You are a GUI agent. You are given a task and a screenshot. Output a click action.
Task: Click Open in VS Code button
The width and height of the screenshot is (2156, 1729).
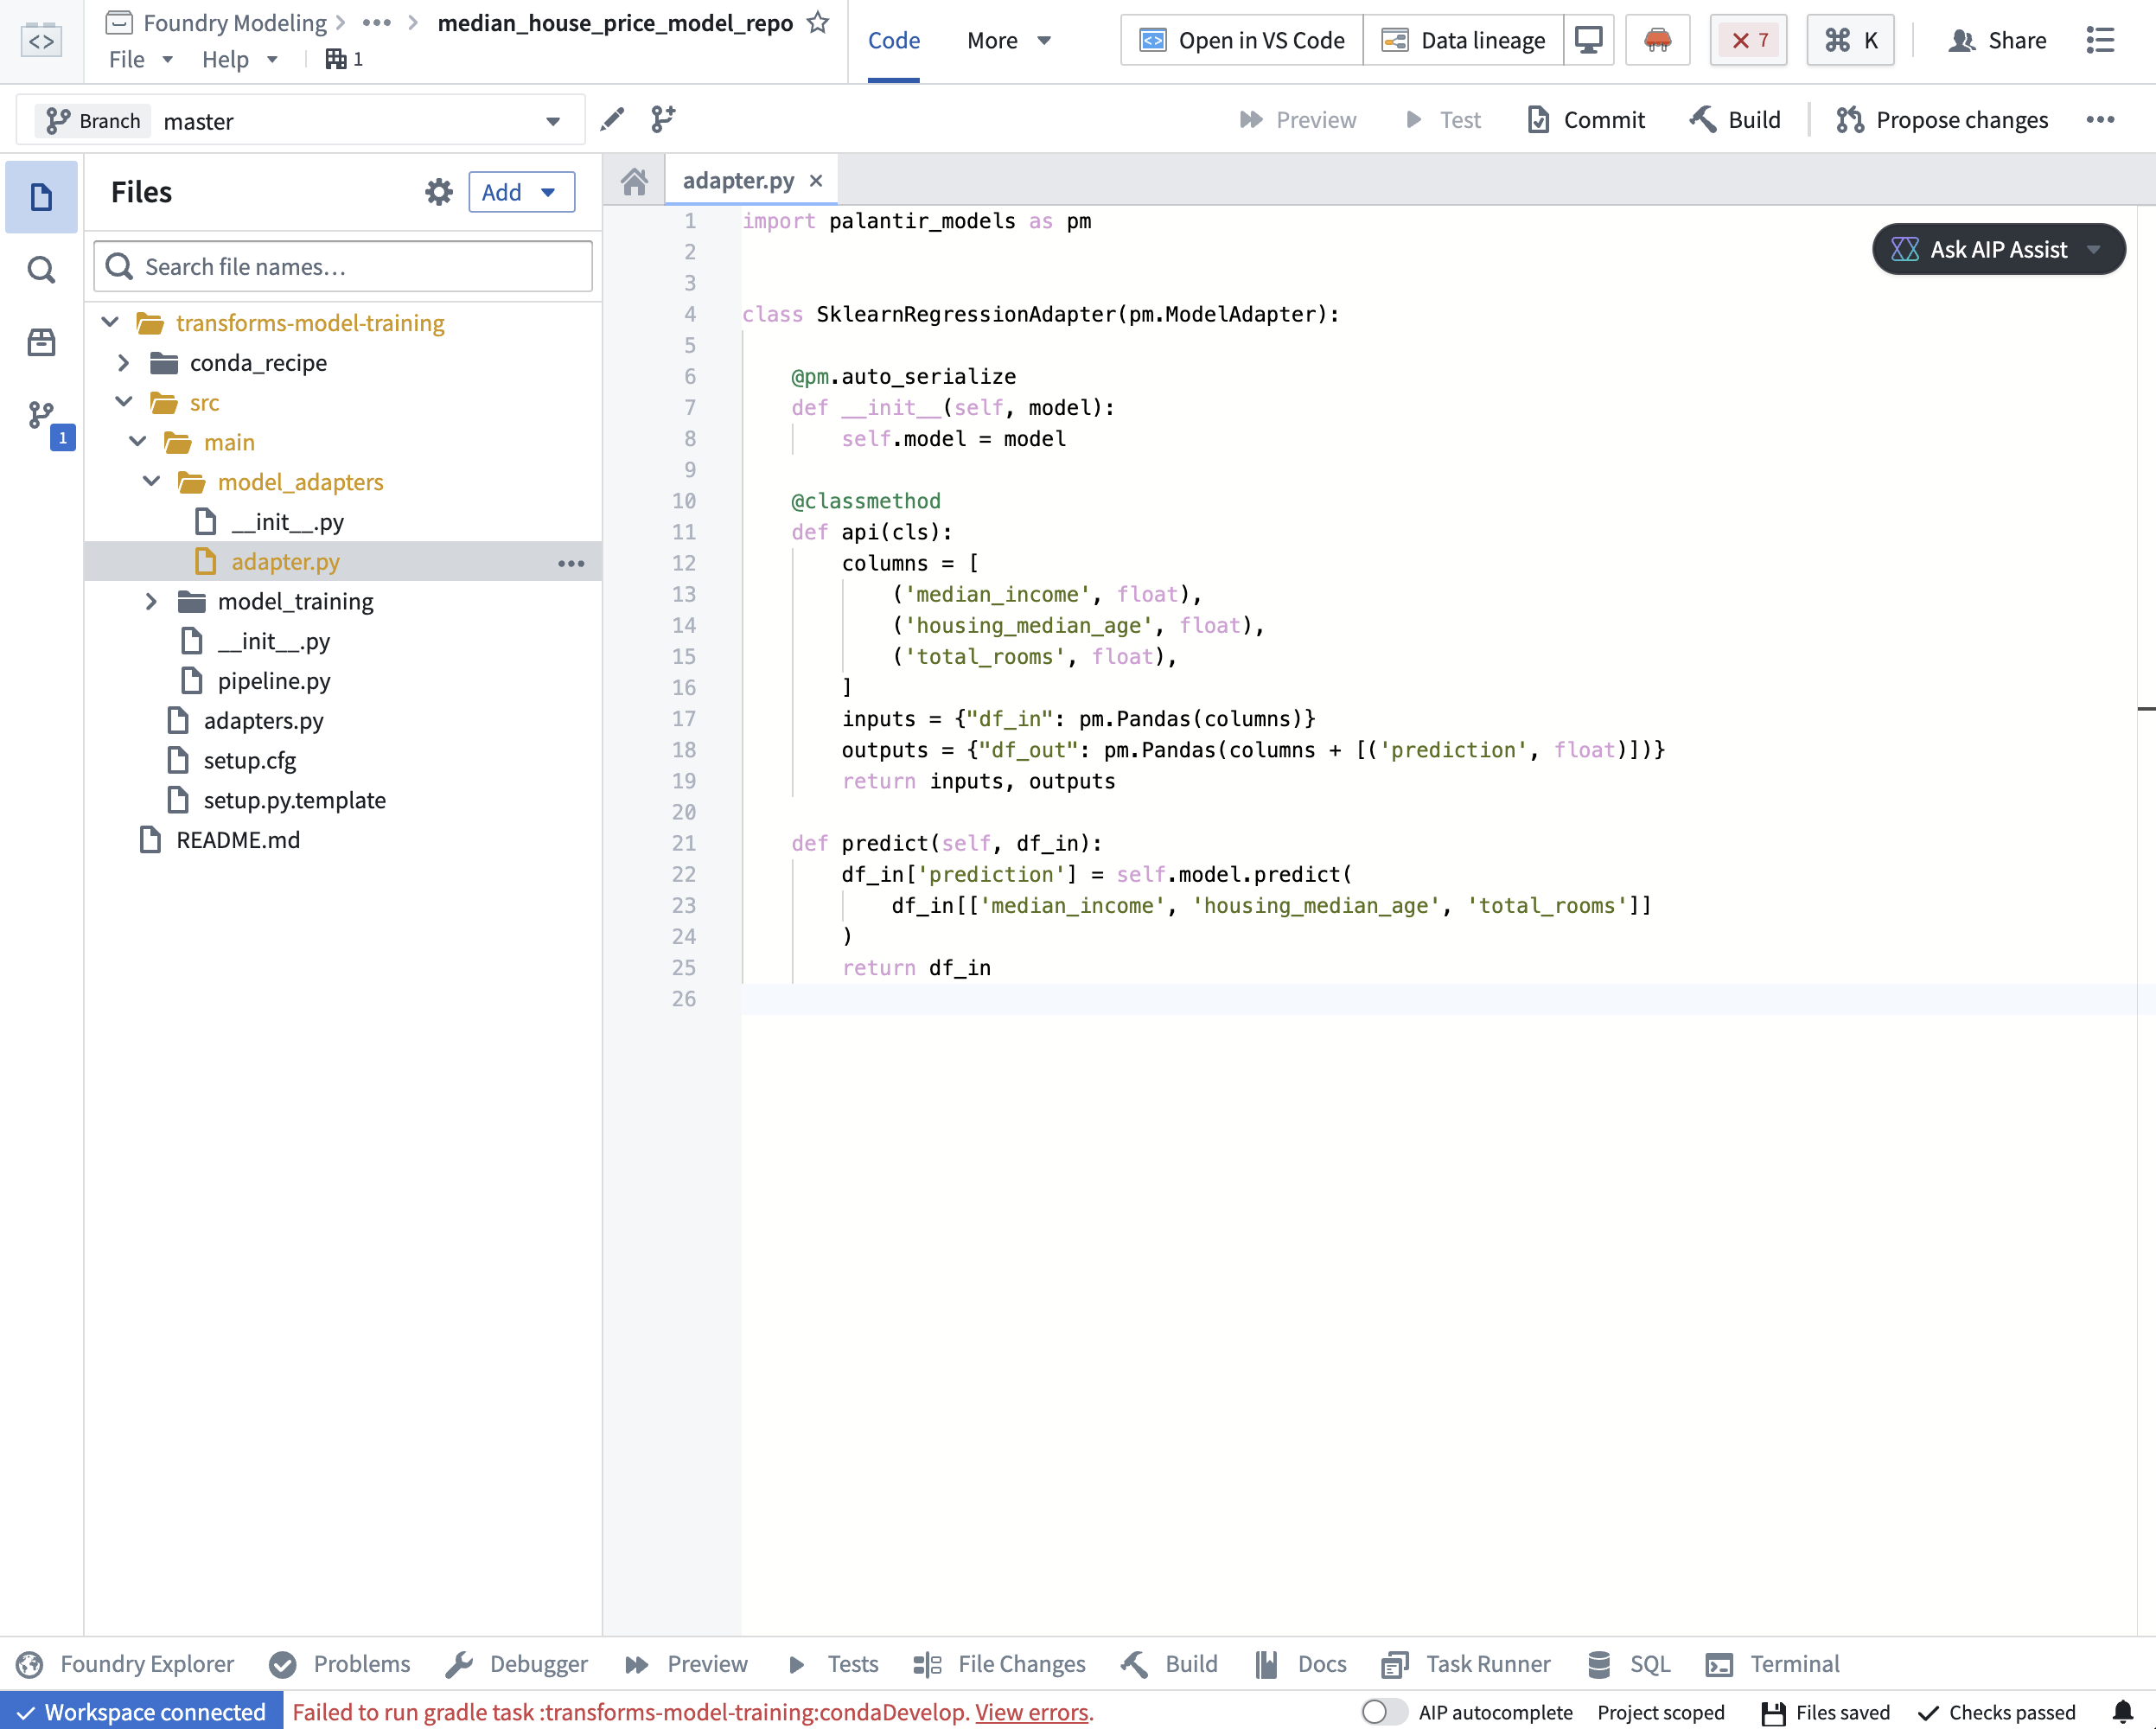tap(1242, 40)
